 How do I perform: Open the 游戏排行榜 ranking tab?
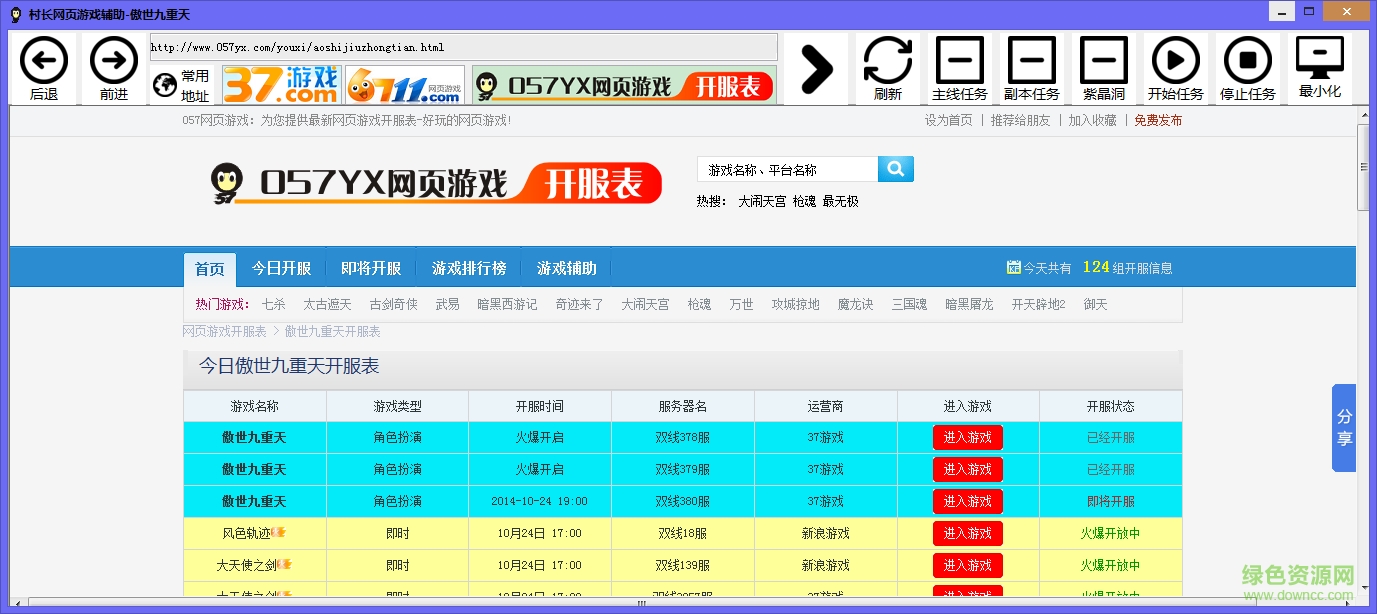(468, 268)
